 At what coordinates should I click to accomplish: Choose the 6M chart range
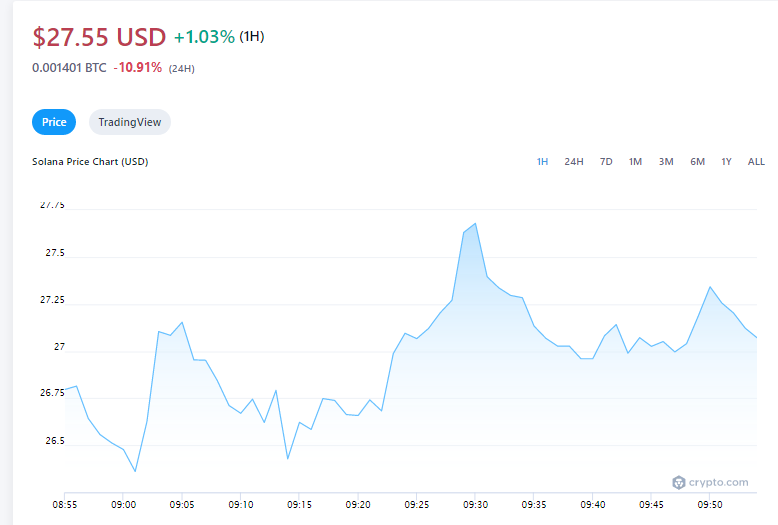(697, 162)
